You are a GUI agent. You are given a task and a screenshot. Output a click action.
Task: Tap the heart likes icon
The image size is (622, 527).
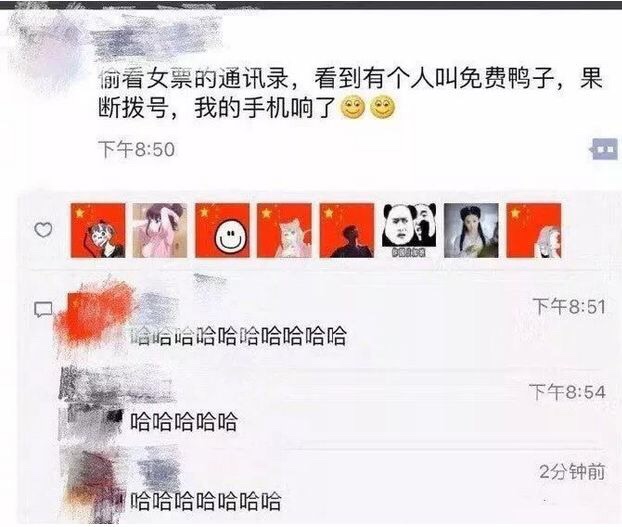(43, 230)
